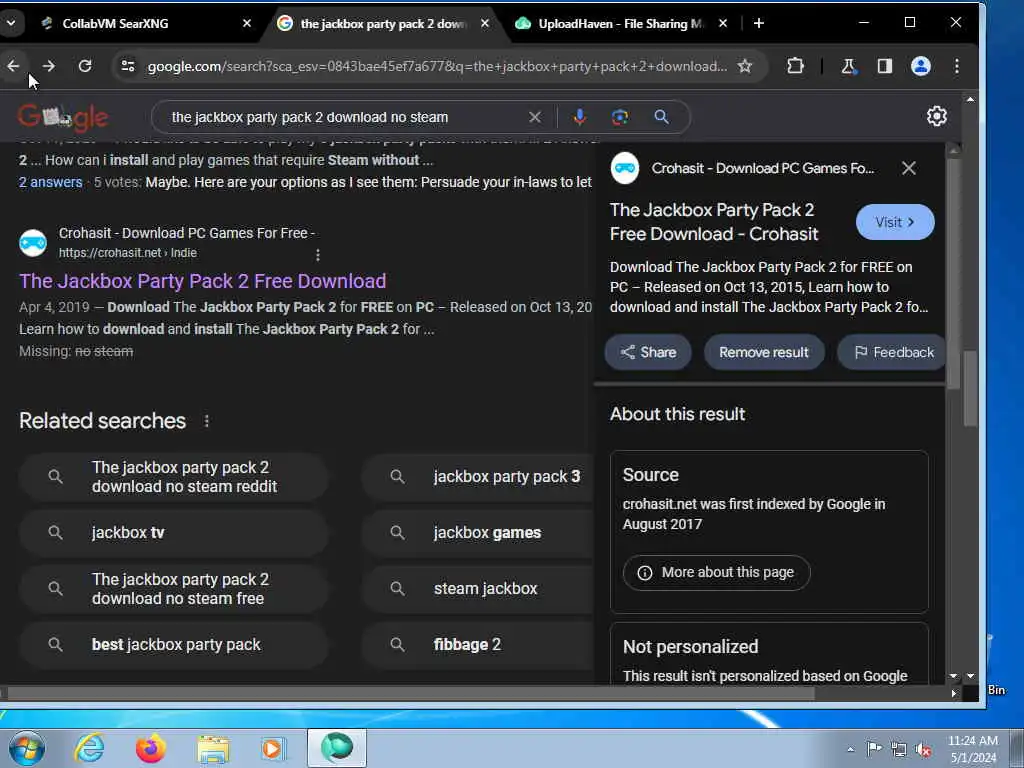Open Chrome Labs flask icon
The width and height of the screenshot is (1024, 768).
(848, 66)
